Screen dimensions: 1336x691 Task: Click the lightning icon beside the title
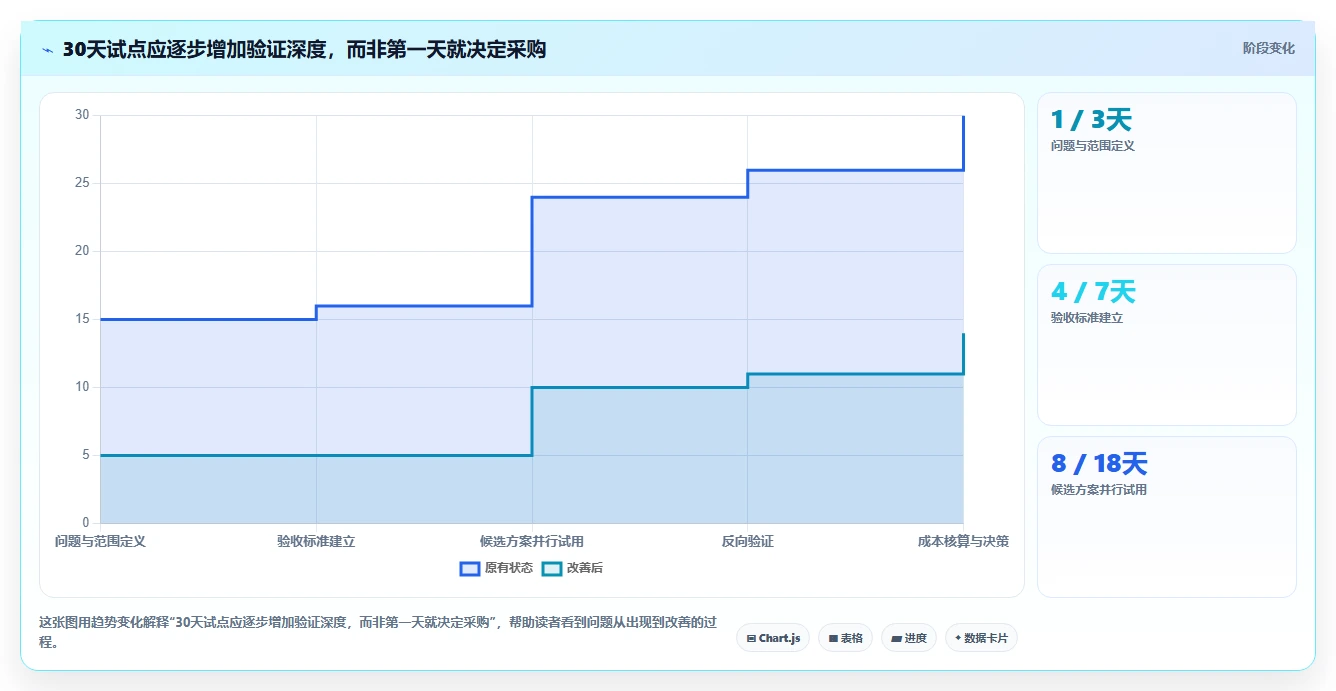point(47,50)
